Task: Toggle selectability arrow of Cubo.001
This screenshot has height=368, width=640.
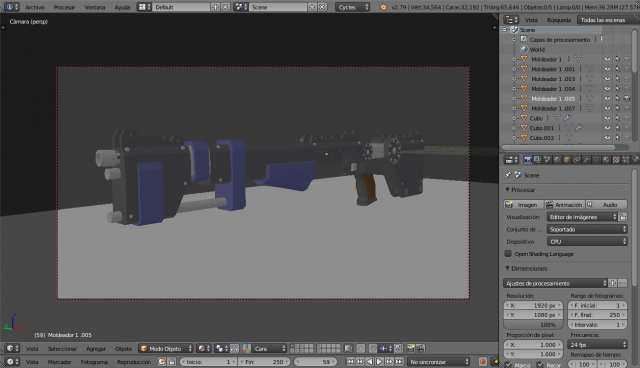Action: tap(617, 128)
